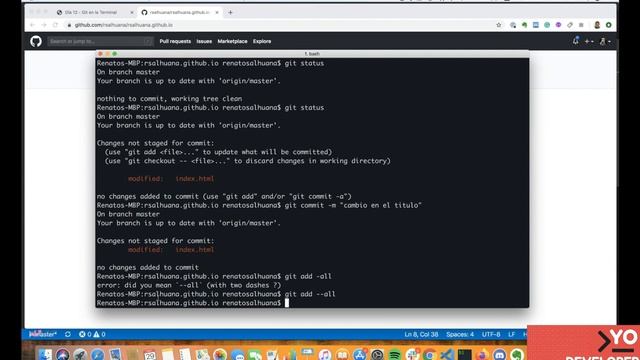Click the Evernote elephant extension icon in Chrome

click(524, 25)
